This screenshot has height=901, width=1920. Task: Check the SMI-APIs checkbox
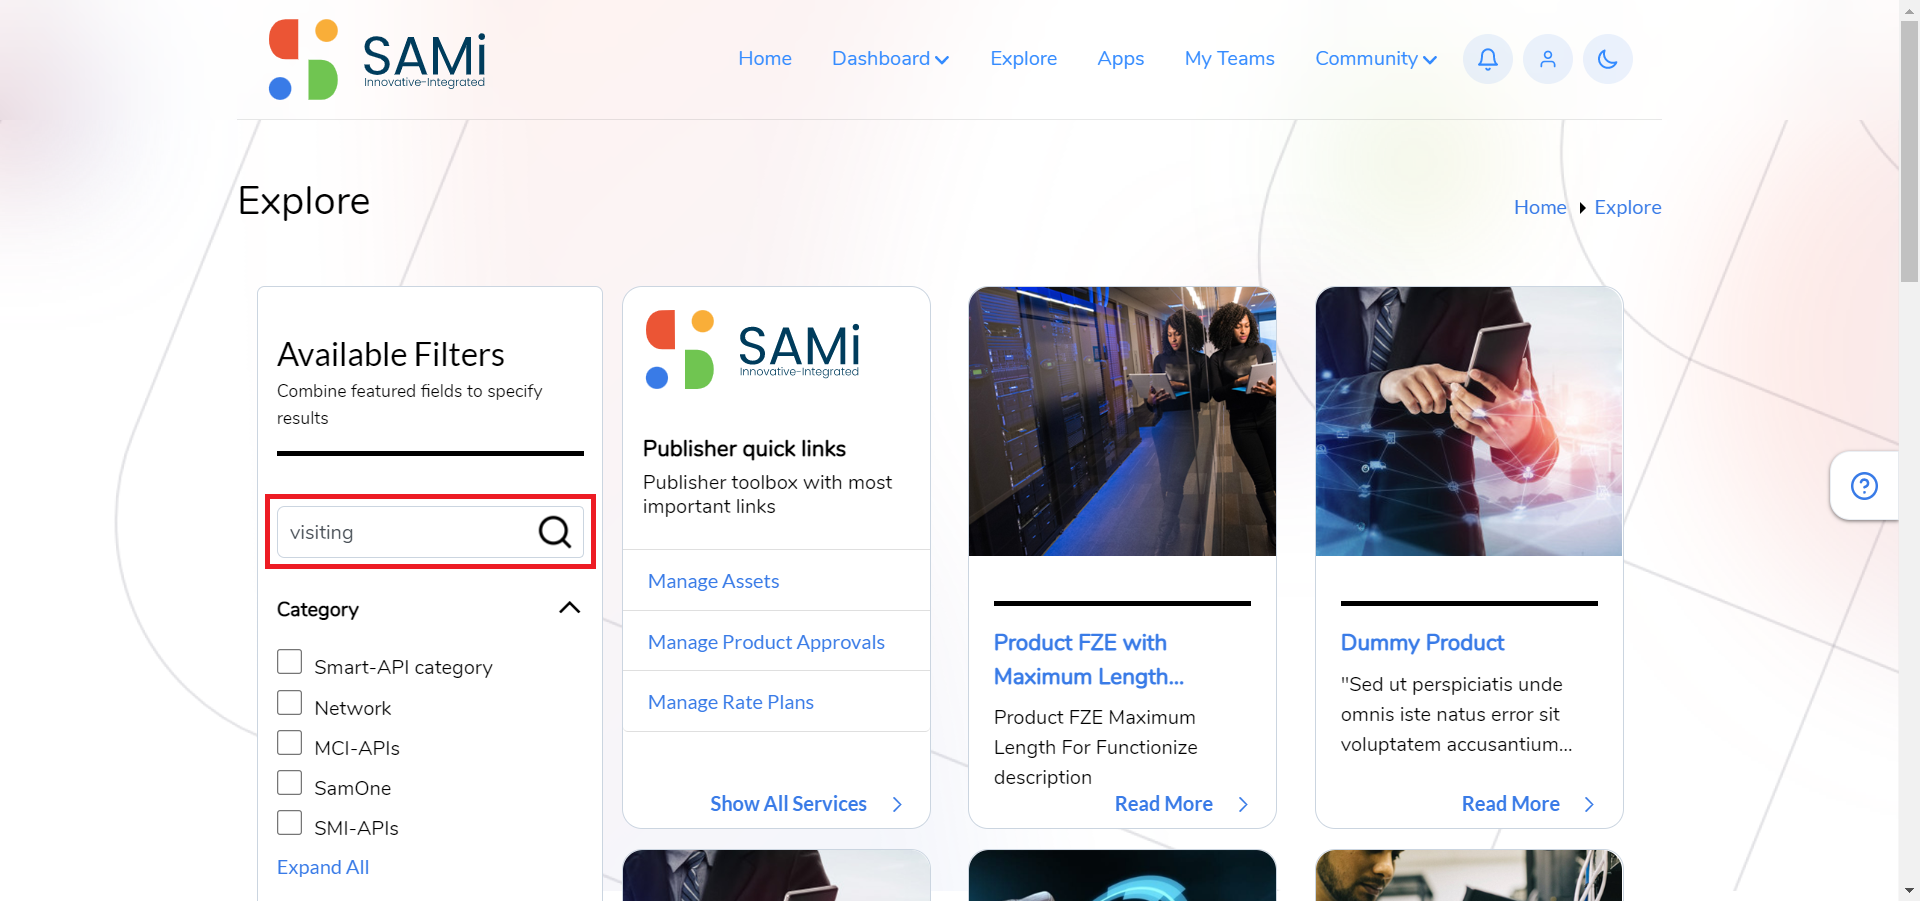[x=289, y=823]
